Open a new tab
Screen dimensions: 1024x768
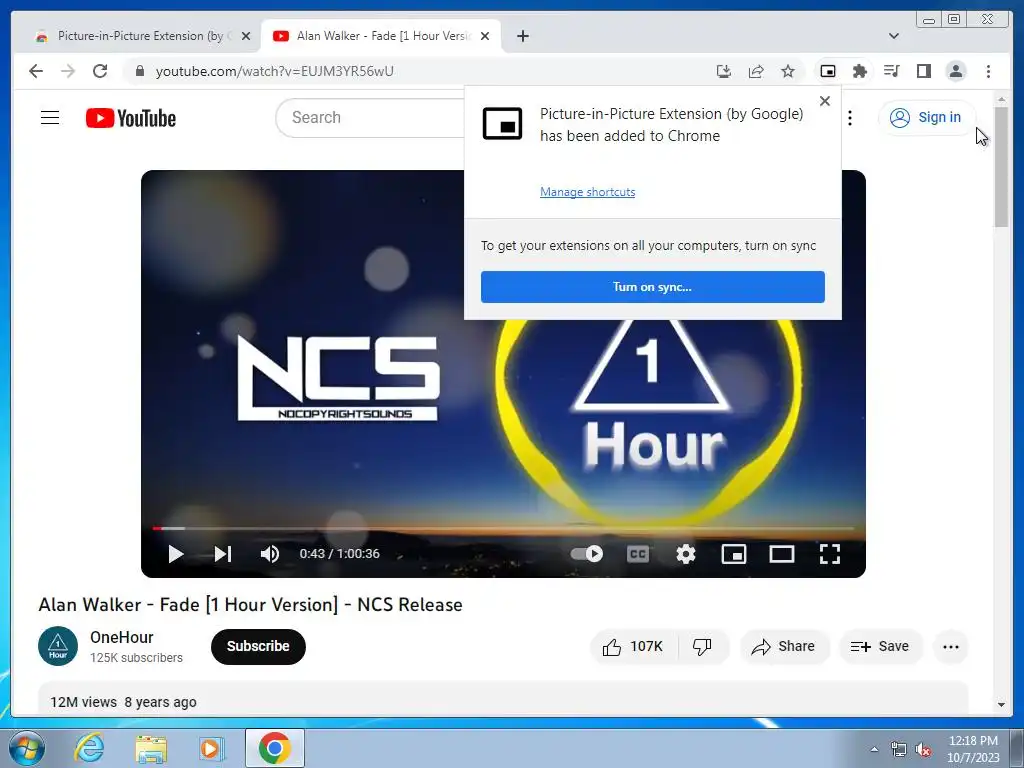(522, 36)
